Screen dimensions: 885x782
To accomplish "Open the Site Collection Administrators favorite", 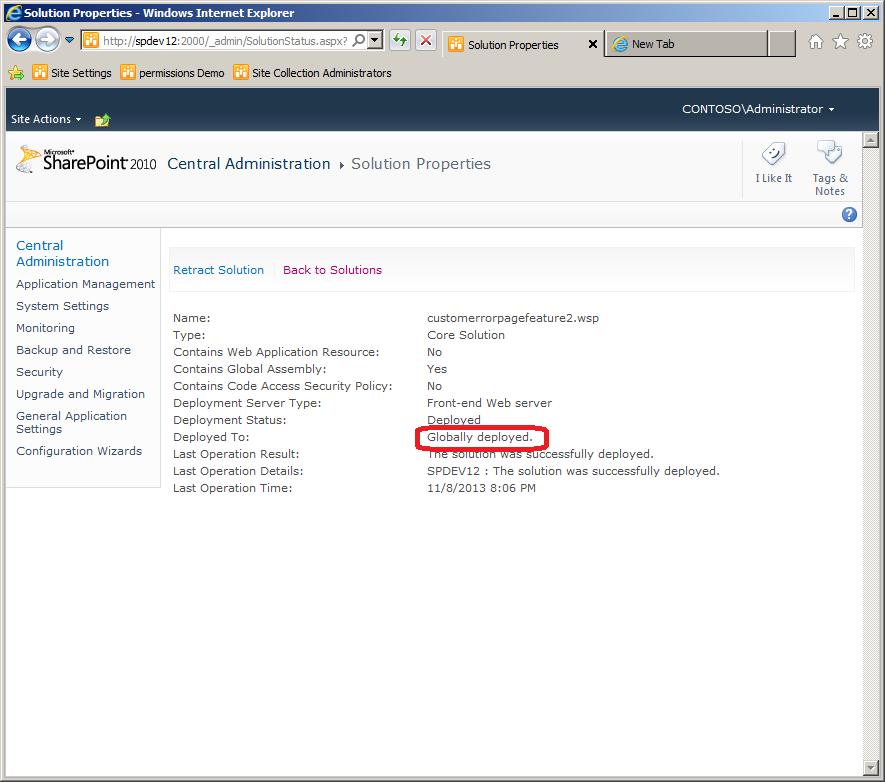I will pos(313,73).
